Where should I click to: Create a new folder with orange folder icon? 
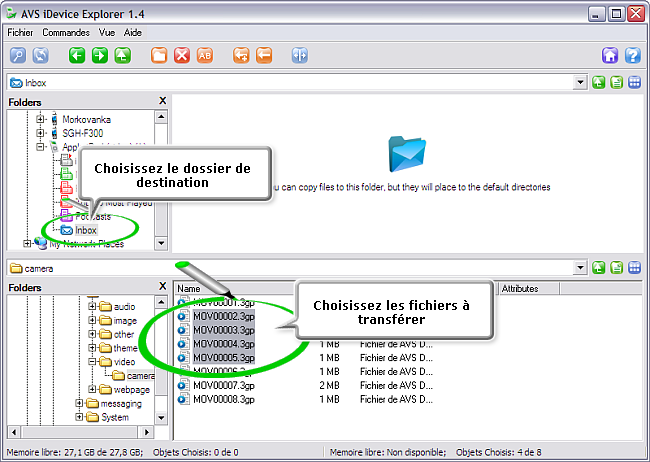click(x=159, y=55)
